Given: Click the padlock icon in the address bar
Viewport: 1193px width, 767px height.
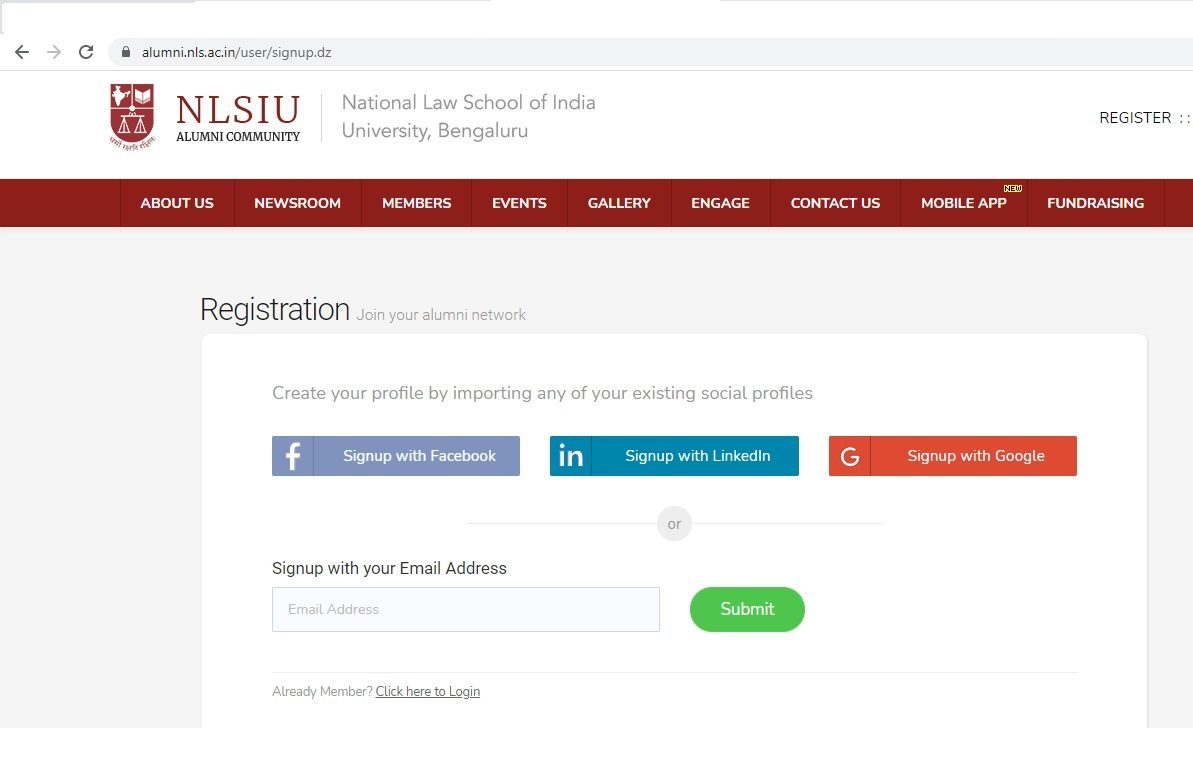Looking at the screenshot, I should click(126, 52).
